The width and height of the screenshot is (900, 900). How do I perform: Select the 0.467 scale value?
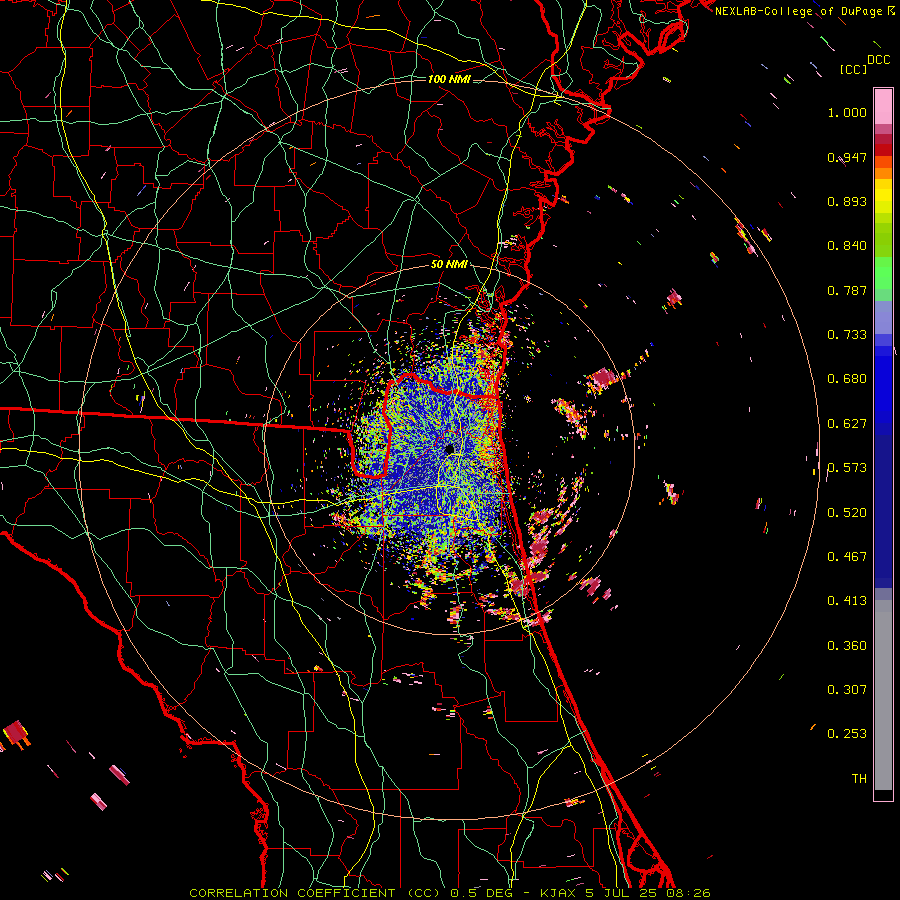click(847, 557)
